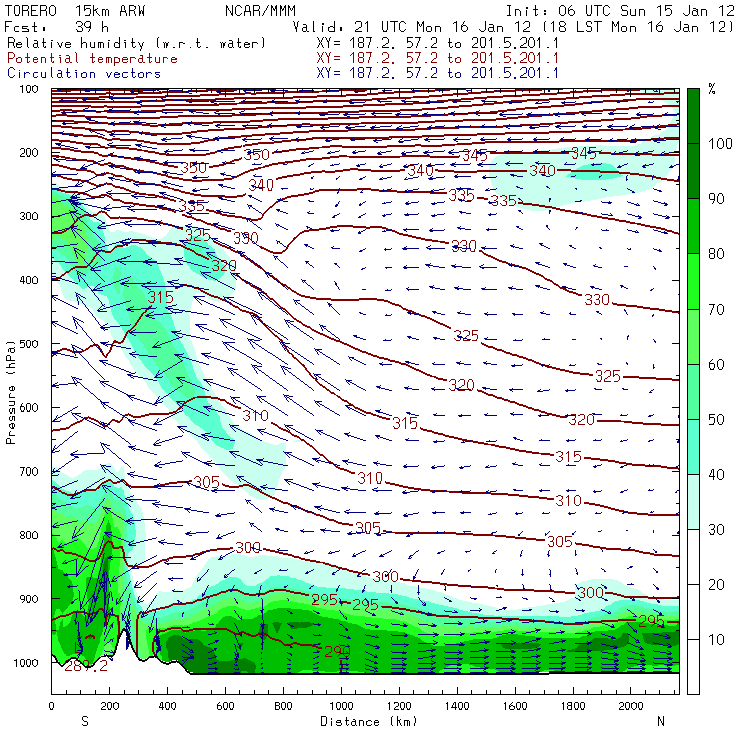Click the 'Relative humidity (w.r.t. water)' legend label
Viewport: 740px width, 740px height.
(x=136, y=44)
